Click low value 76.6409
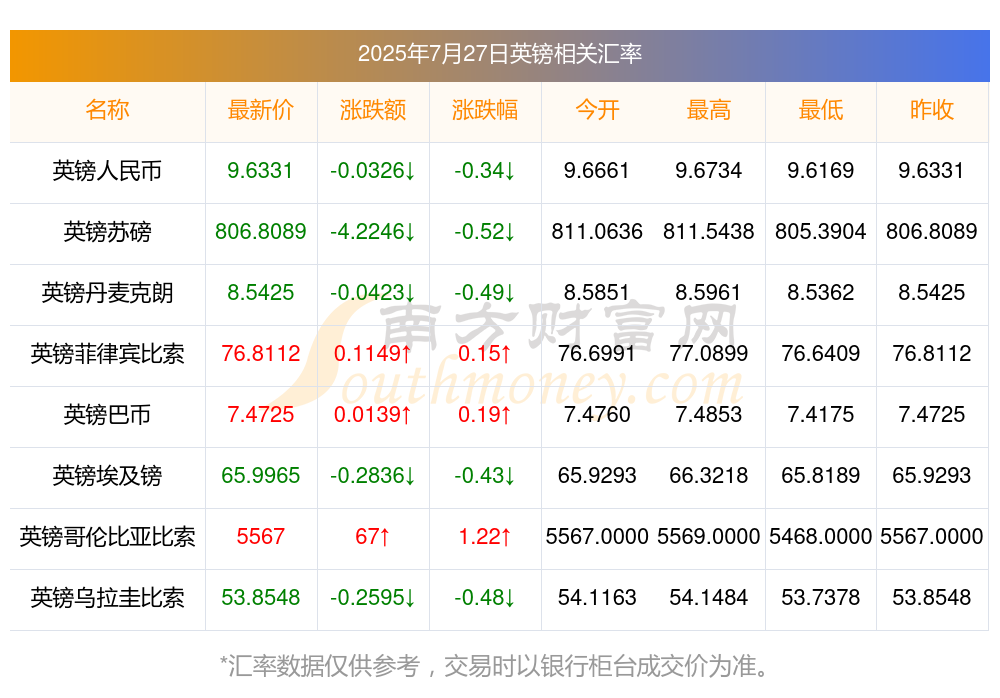This screenshot has width=1000, height=698. (x=821, y=353)
